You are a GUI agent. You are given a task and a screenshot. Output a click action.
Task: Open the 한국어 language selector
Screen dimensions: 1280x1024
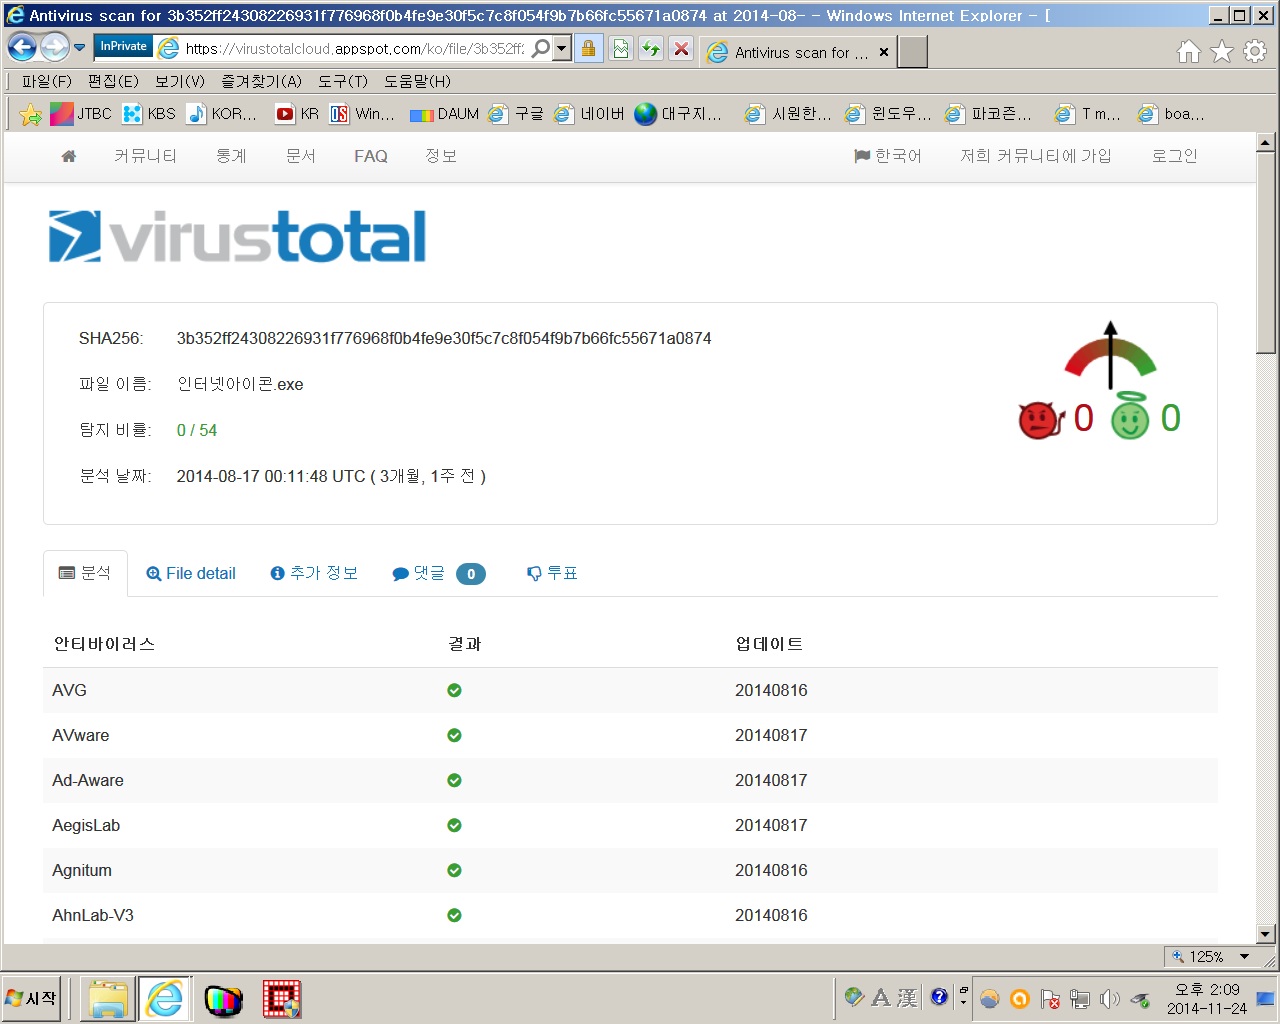(x=888, y=156)
